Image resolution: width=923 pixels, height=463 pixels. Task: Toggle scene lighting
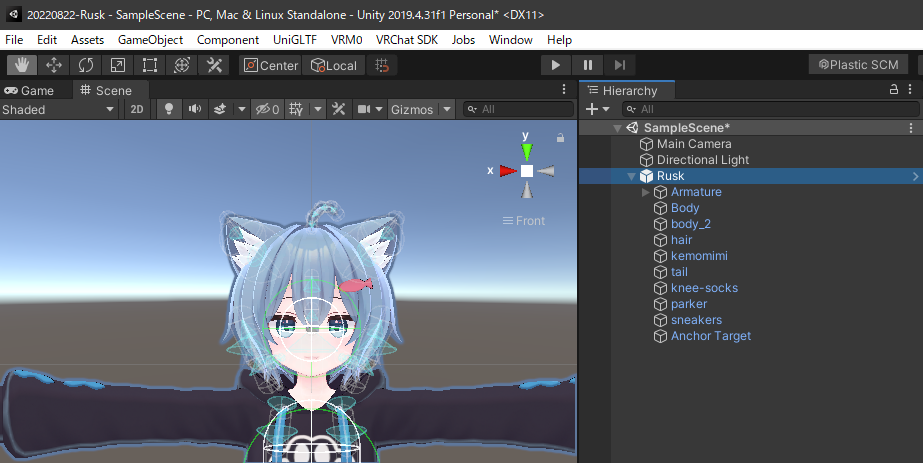(169, 109)
